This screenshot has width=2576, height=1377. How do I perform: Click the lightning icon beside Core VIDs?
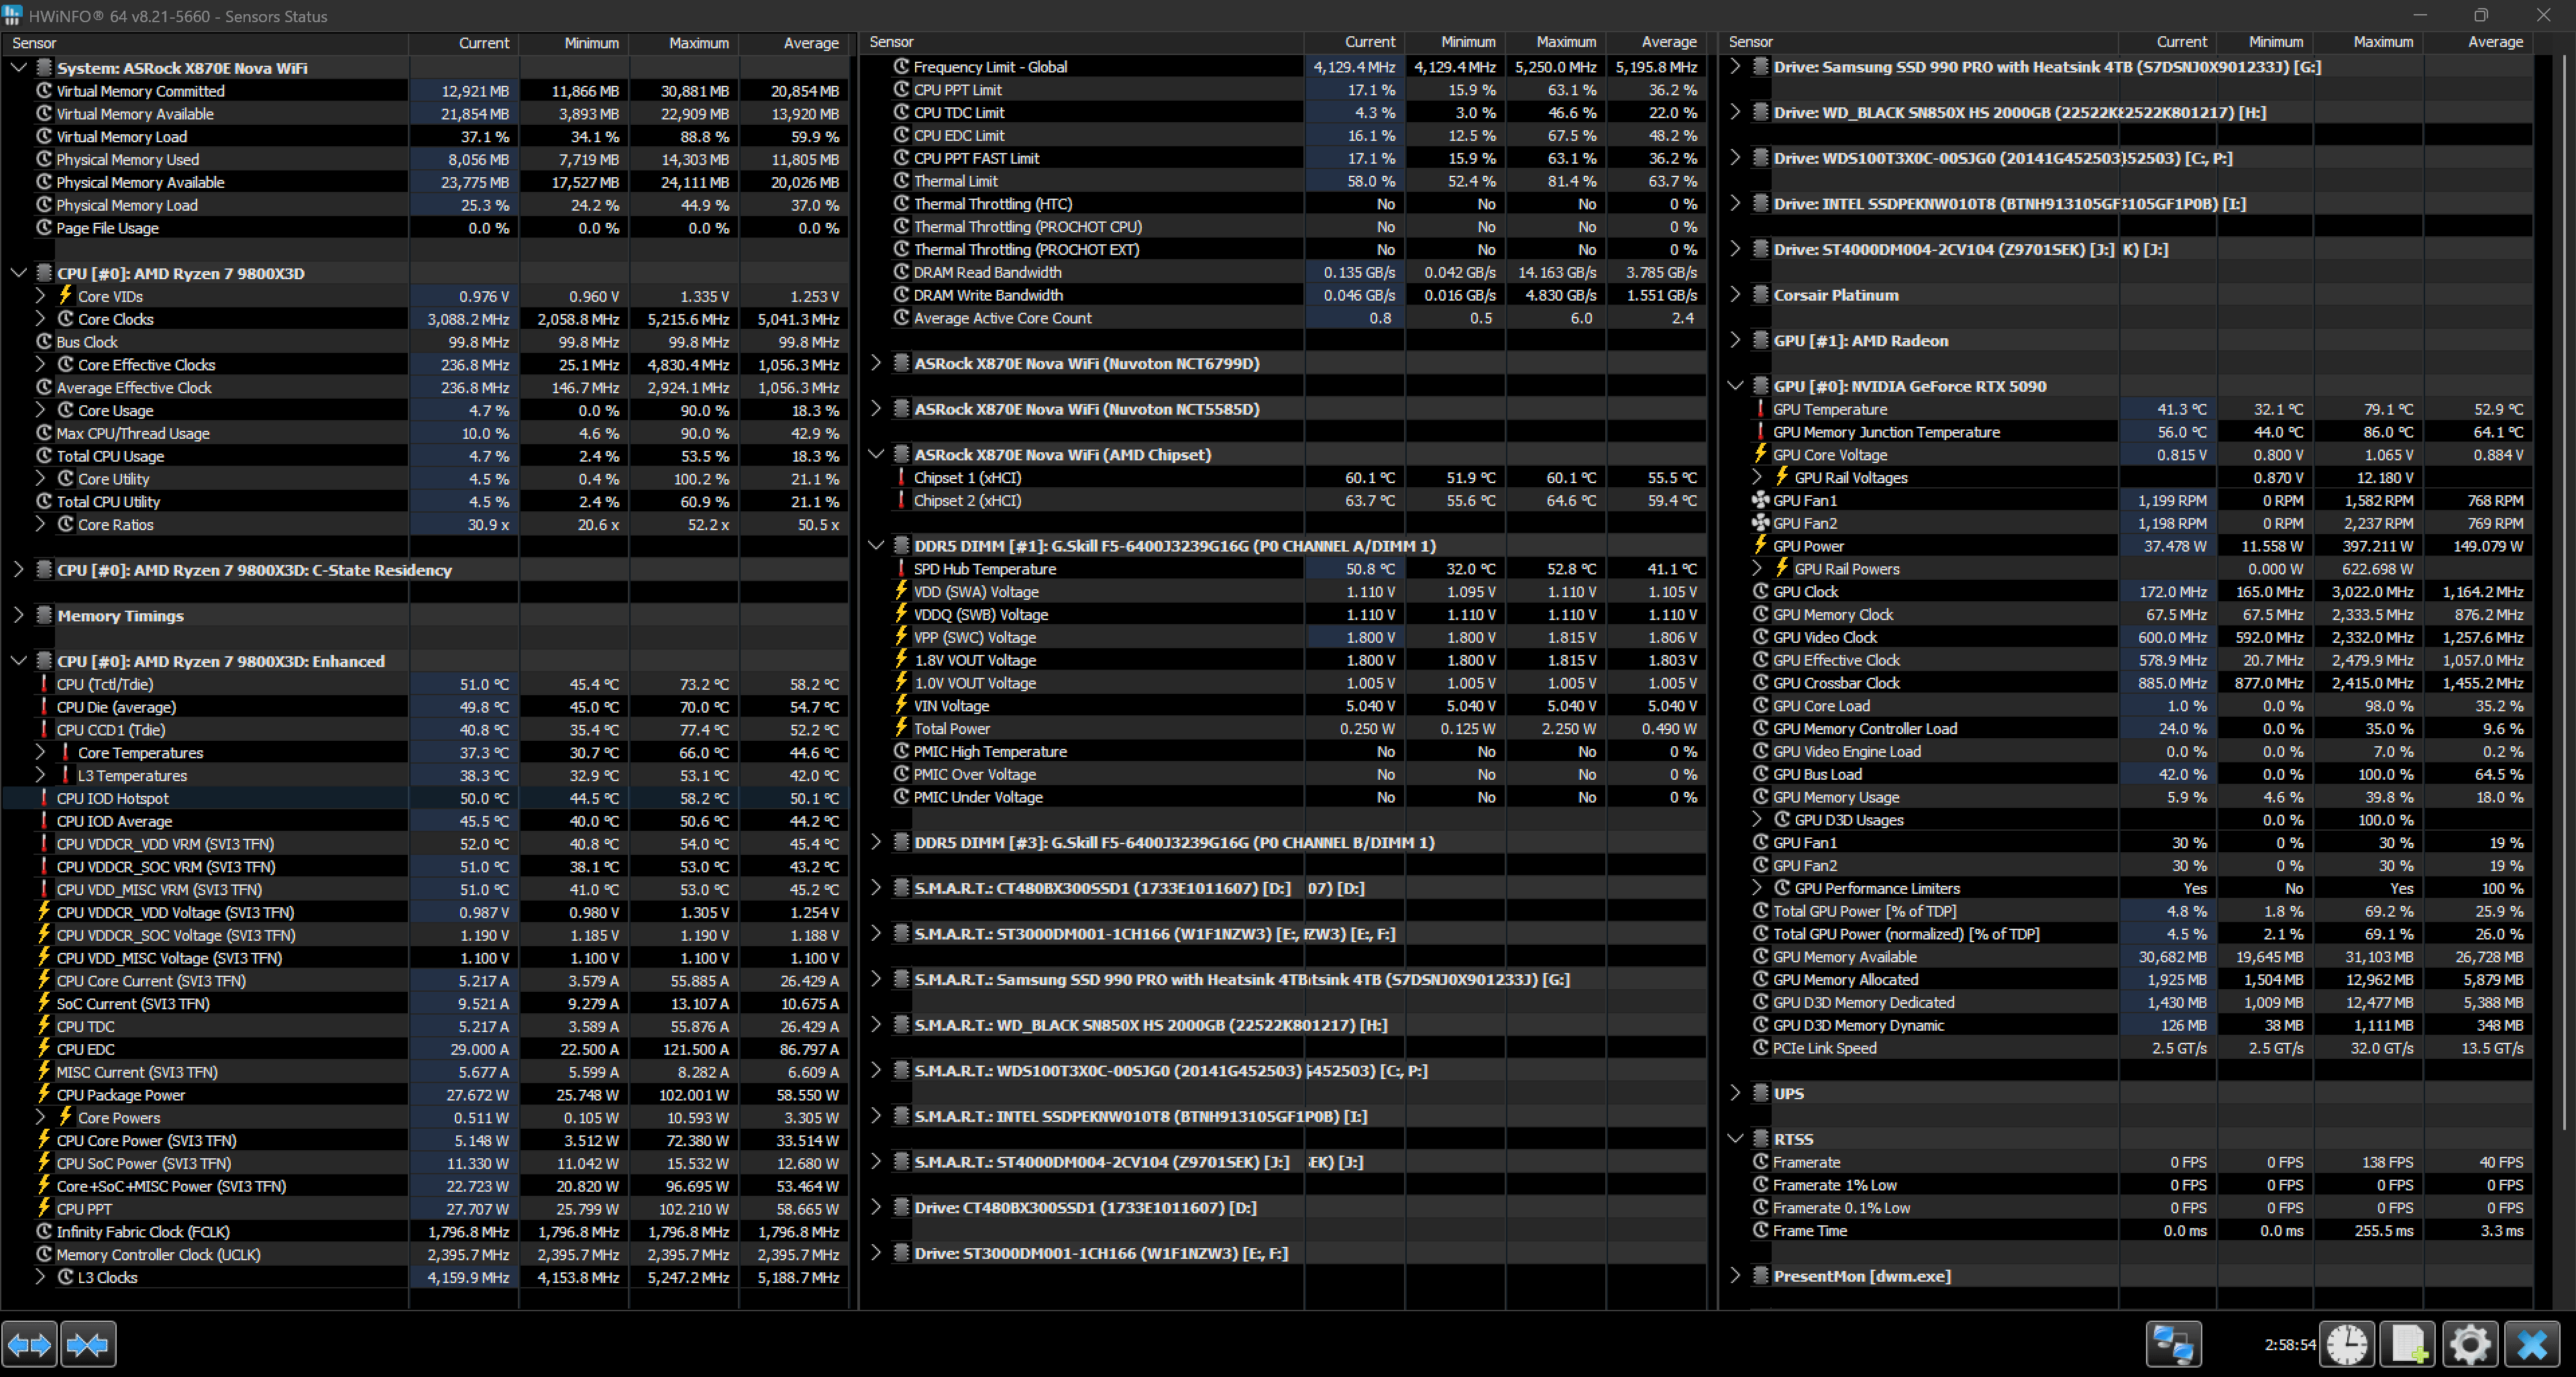(x=65, y=296)
